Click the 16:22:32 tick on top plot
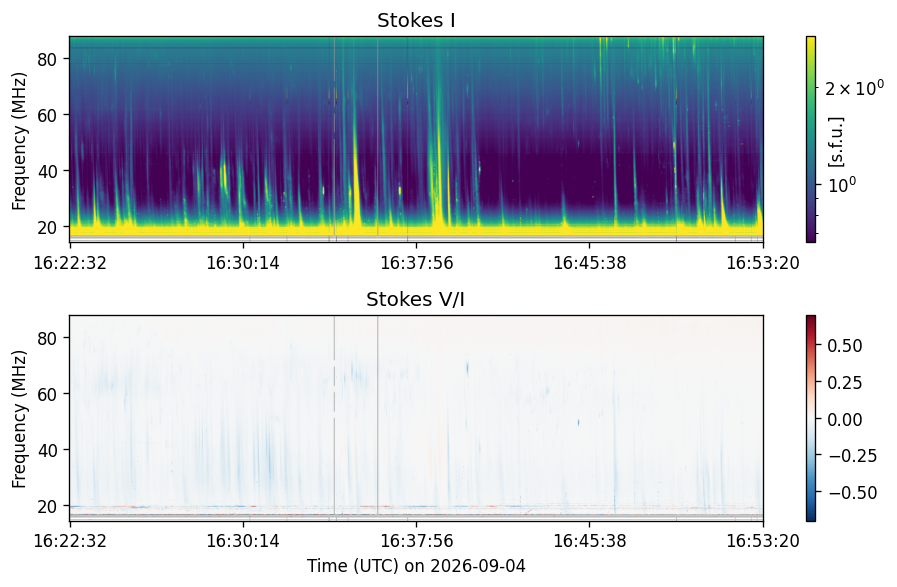897x587 pixels. (x=70, y=263)
